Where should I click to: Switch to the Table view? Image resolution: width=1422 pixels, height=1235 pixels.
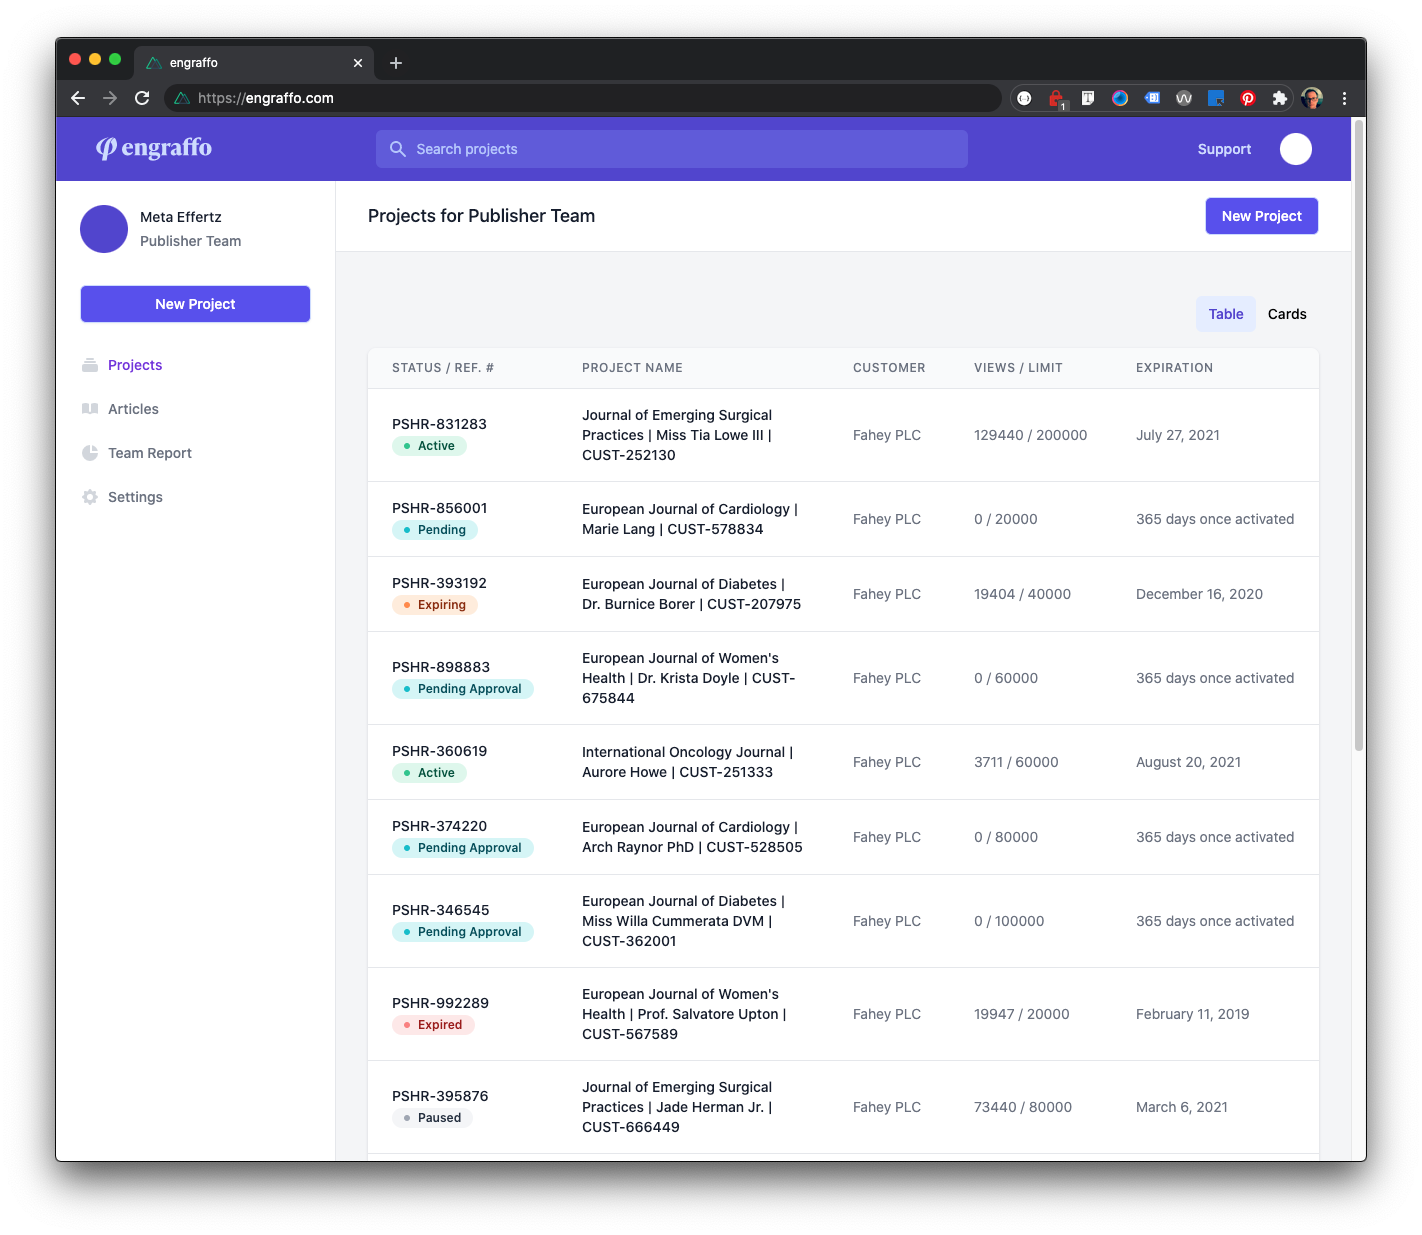(1225, 313)
